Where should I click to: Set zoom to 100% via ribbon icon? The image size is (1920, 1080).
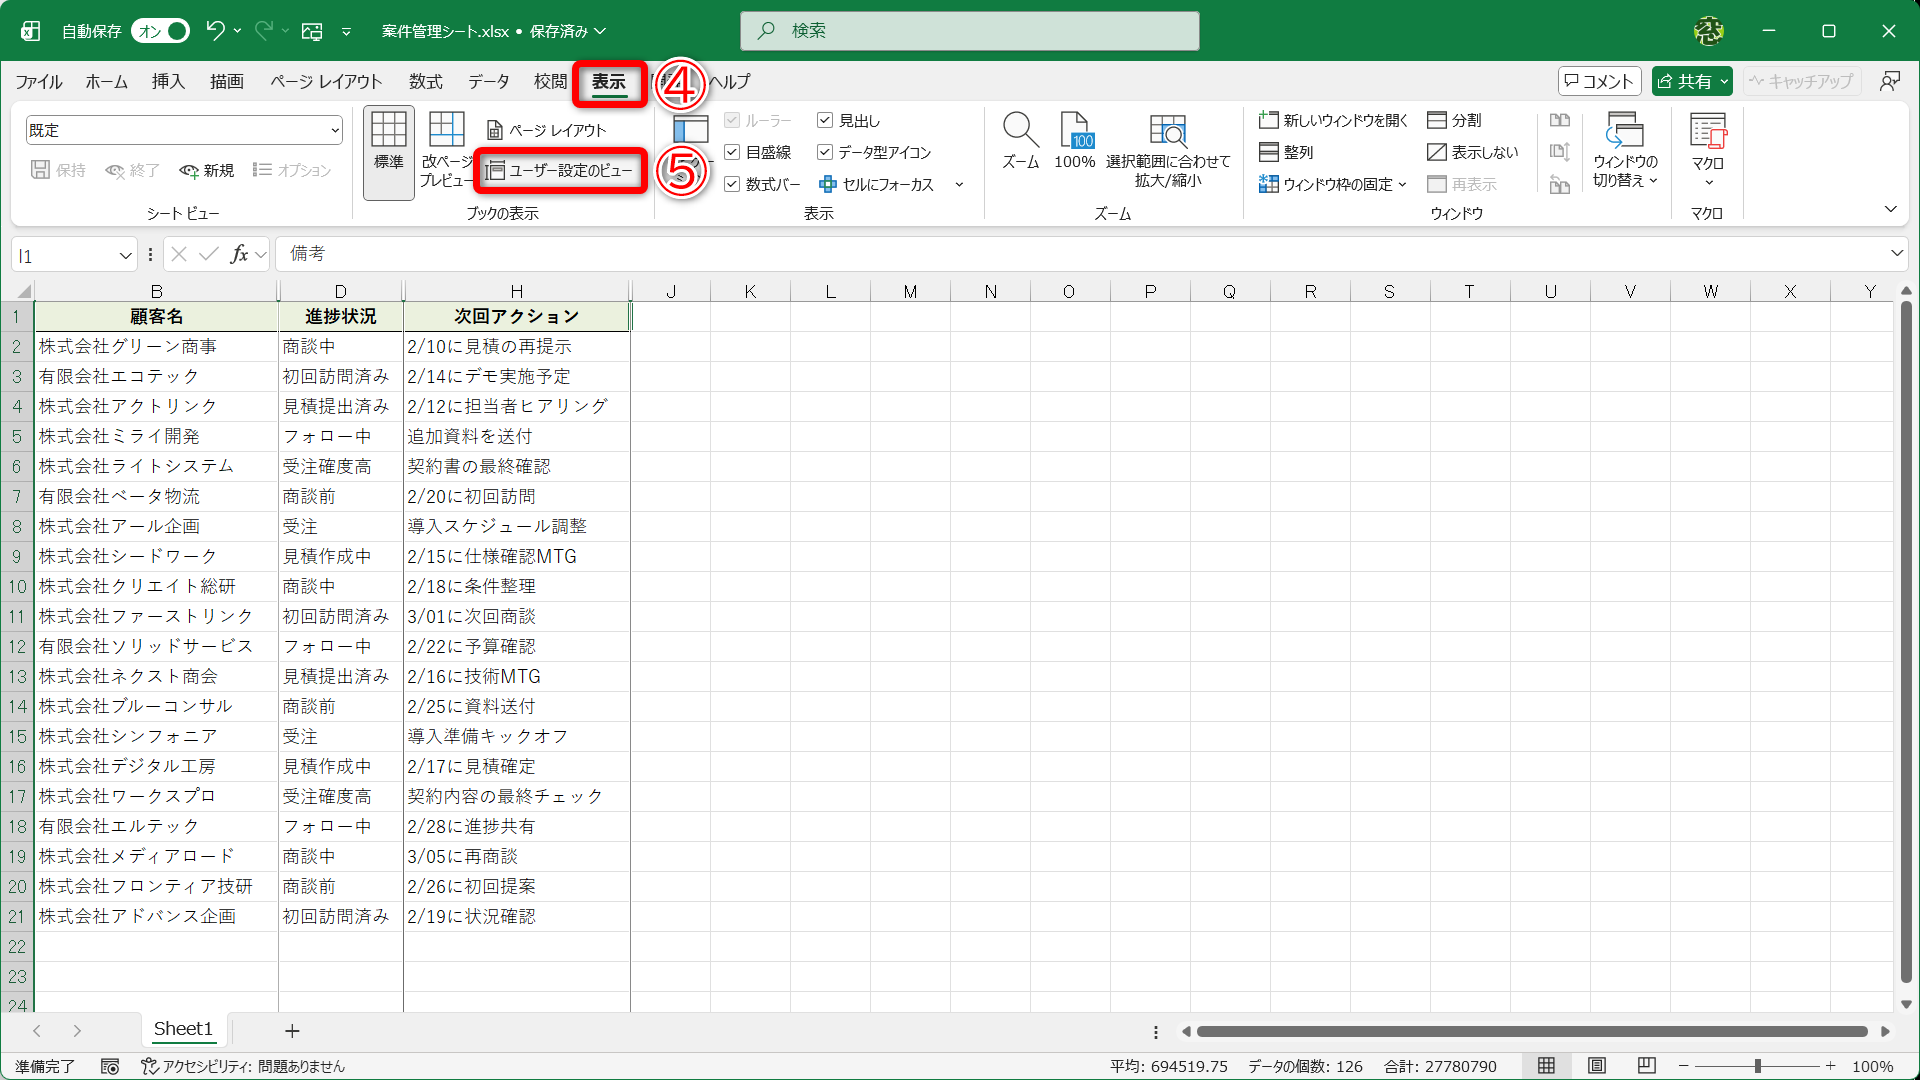[x=1075, y=140]
